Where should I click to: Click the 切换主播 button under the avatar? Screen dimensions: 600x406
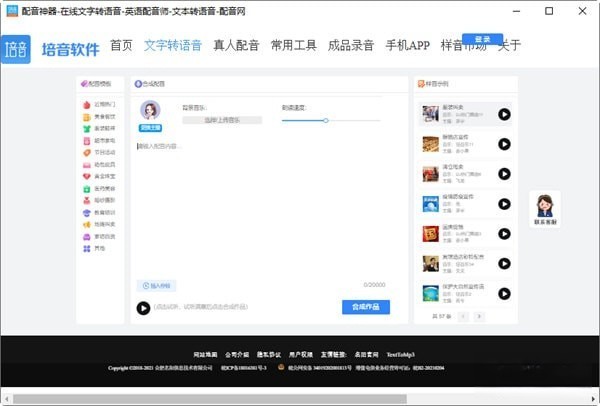point(151,129)
